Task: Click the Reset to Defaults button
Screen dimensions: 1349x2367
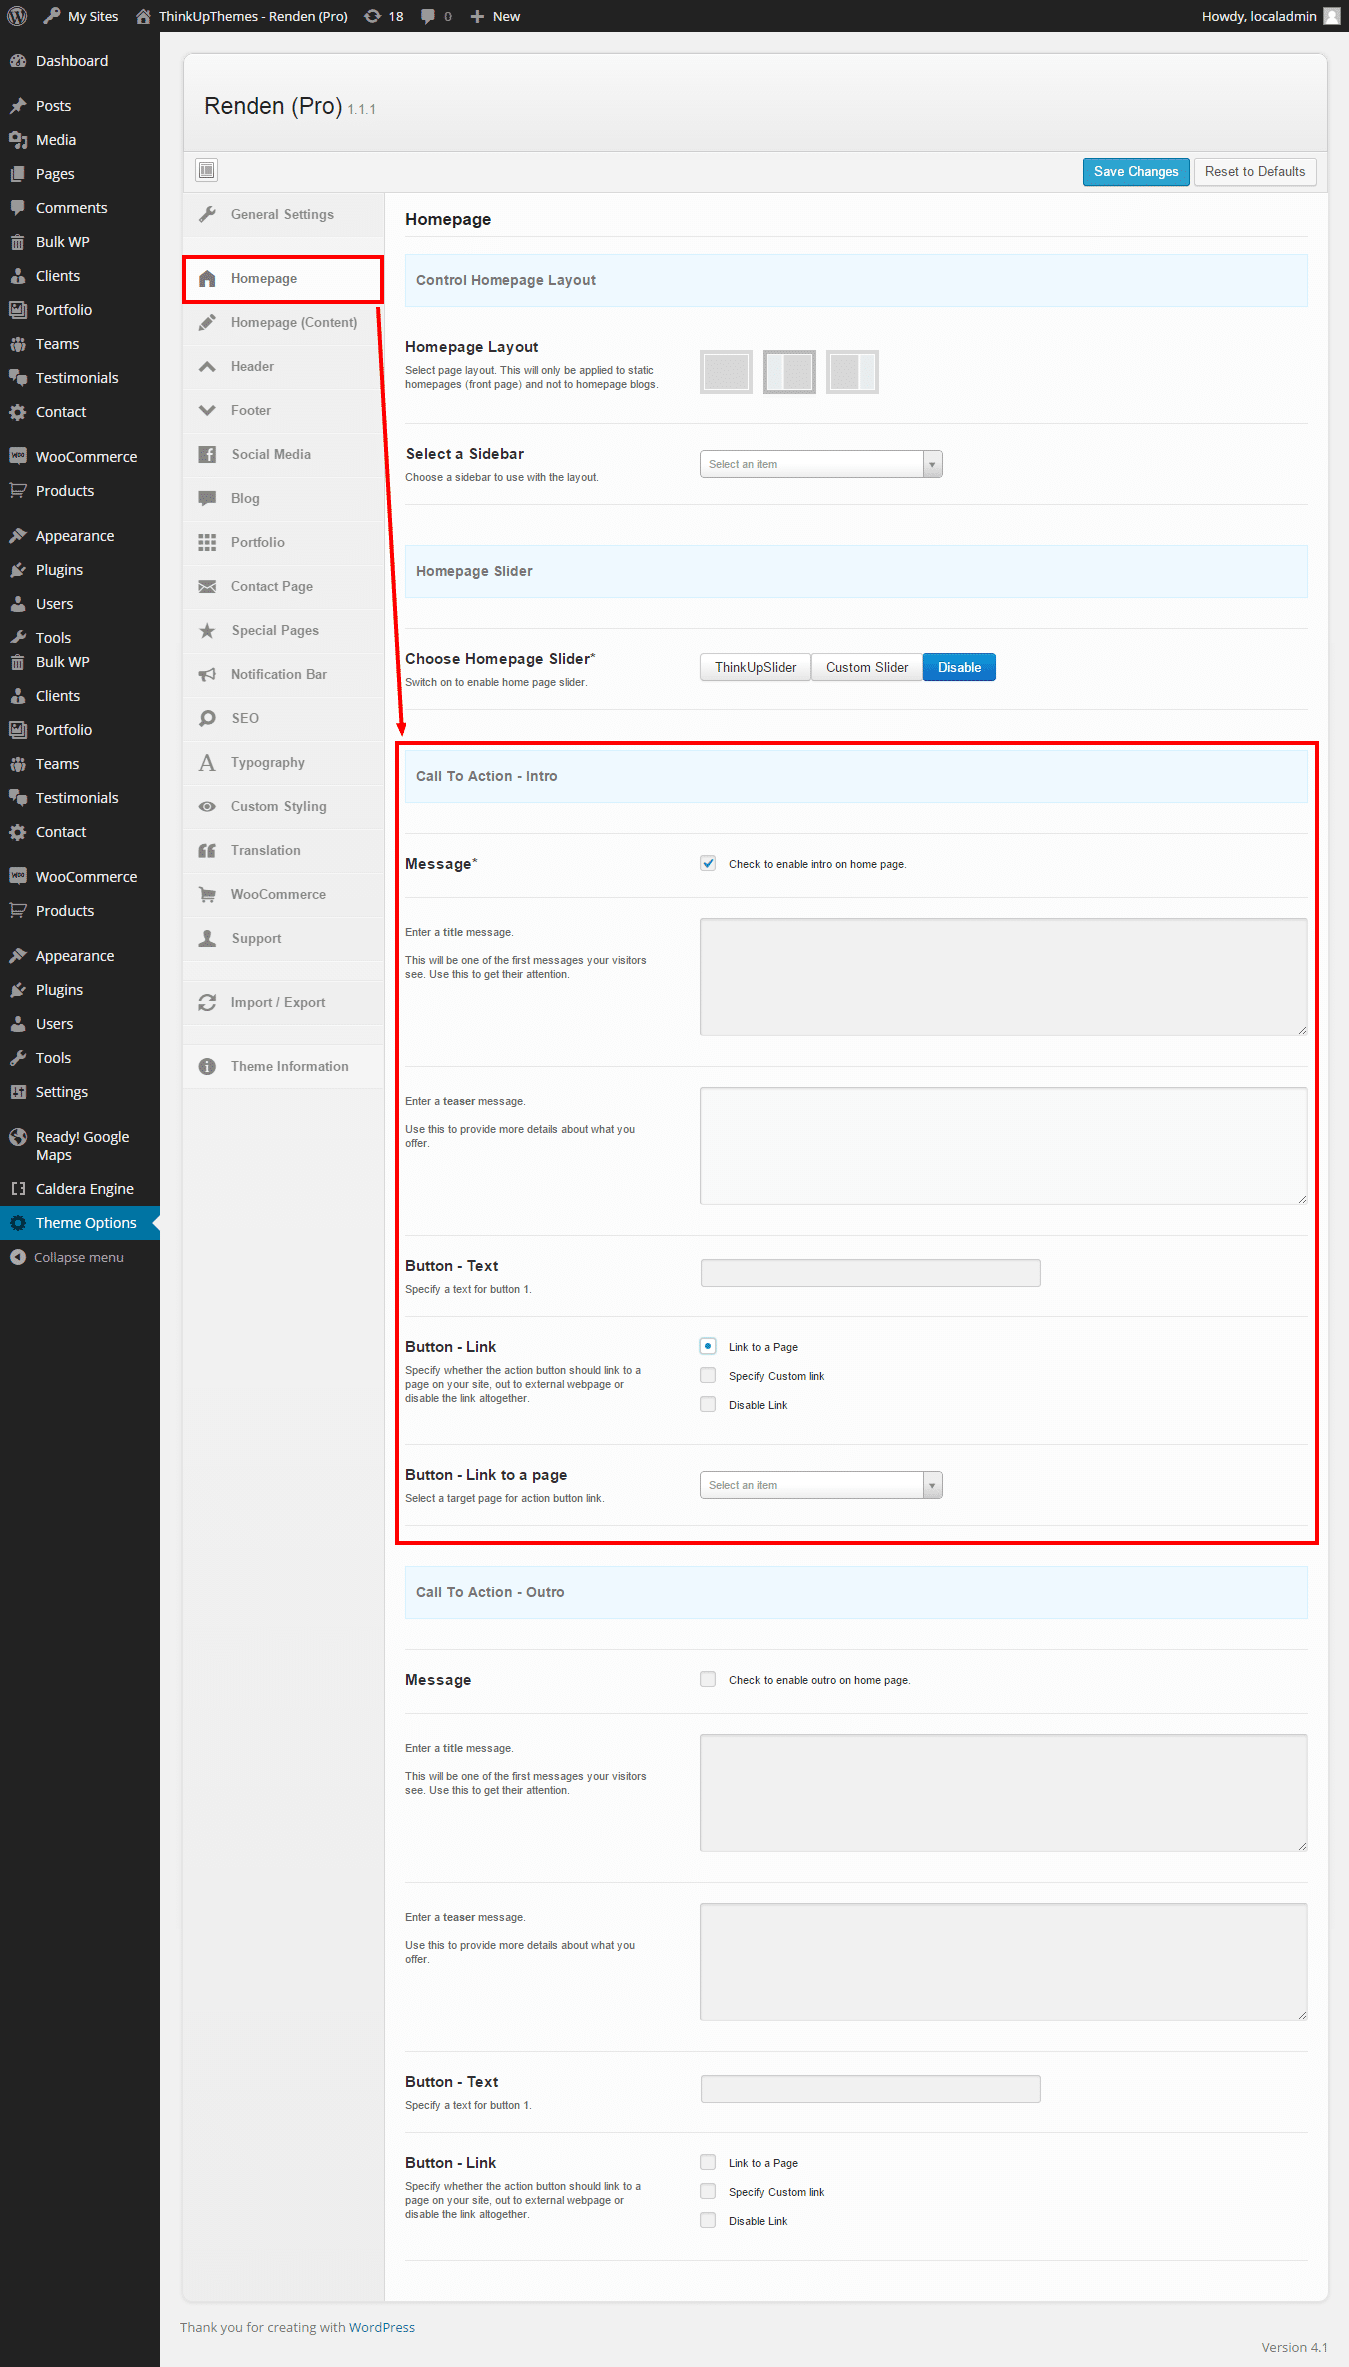Action: tap(1255, 171)
